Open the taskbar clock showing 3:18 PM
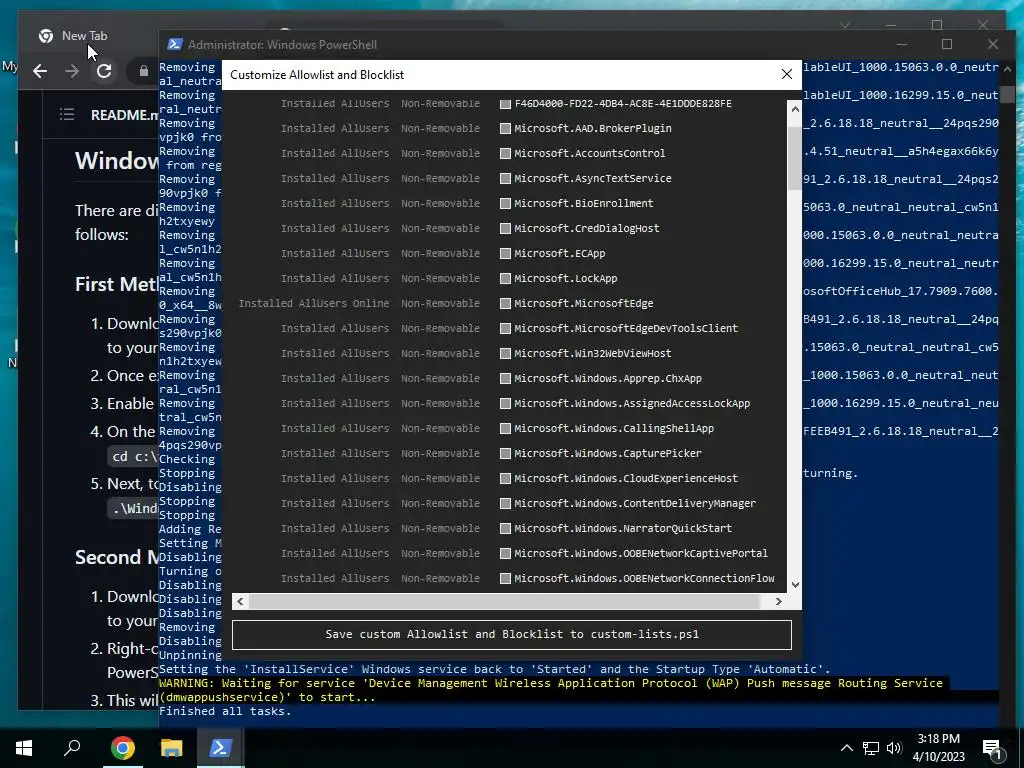The height and width of the screenshot is (768, 1024). [938, 748]
